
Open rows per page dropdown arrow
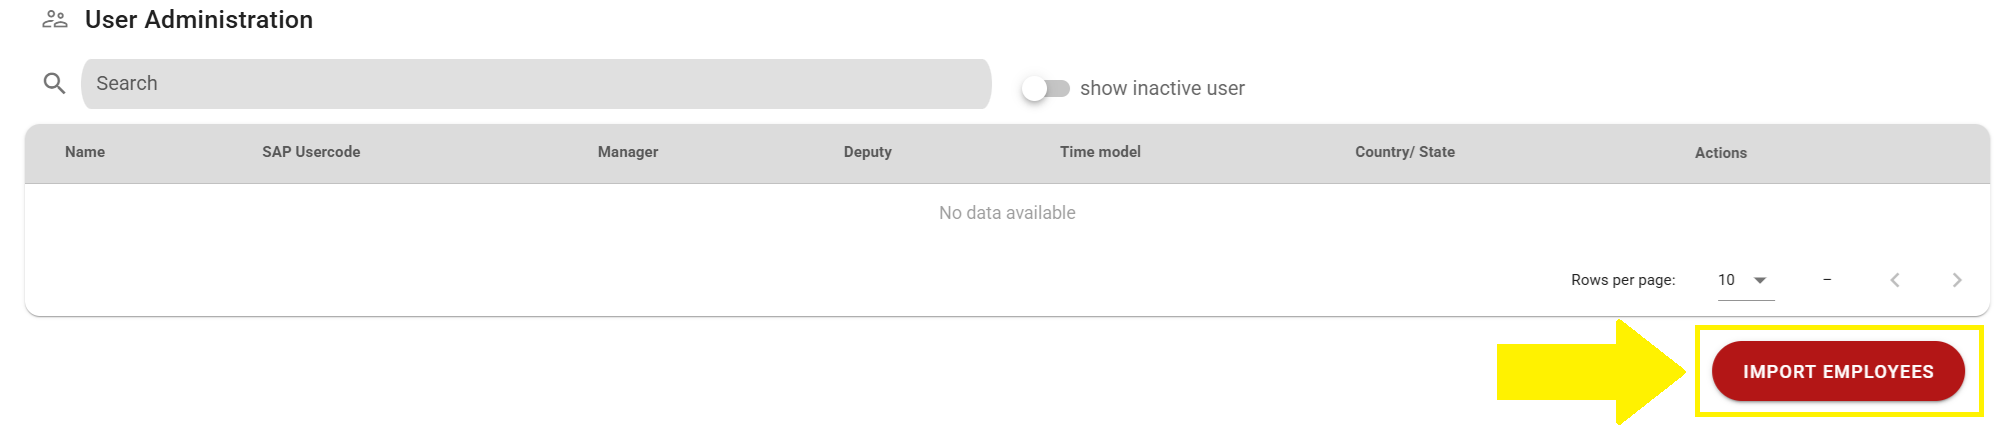point(1760,280)
